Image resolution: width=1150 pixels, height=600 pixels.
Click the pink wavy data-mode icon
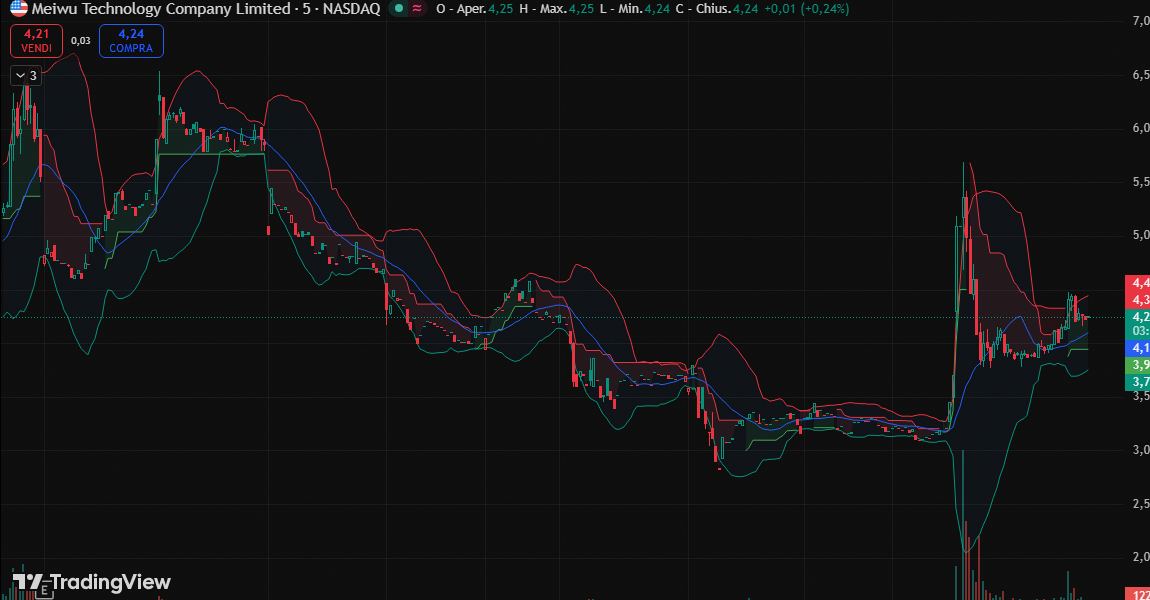(417, 9)
